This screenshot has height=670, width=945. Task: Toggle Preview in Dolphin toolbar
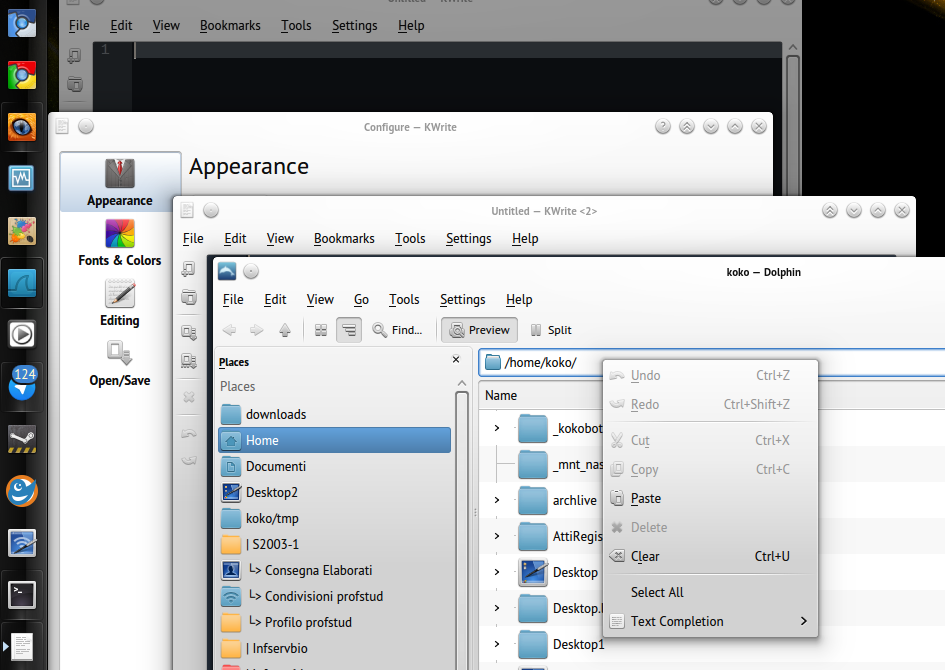(480, 330)
